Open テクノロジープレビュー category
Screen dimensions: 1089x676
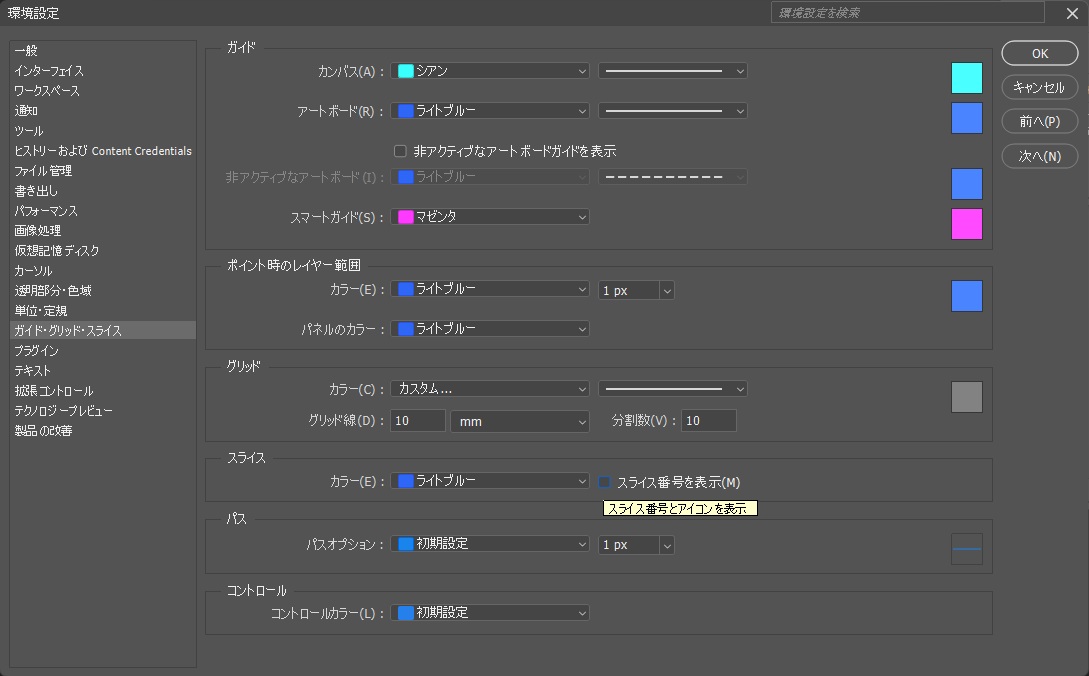click(x=103, y=411)
